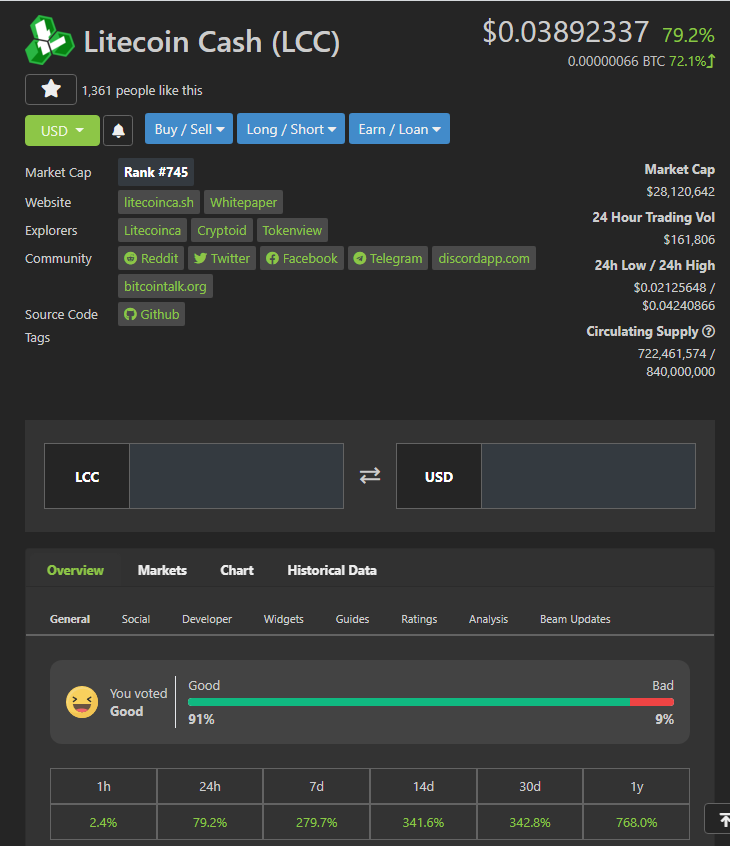Expand the Long / Short dropdown

[291, 129]
